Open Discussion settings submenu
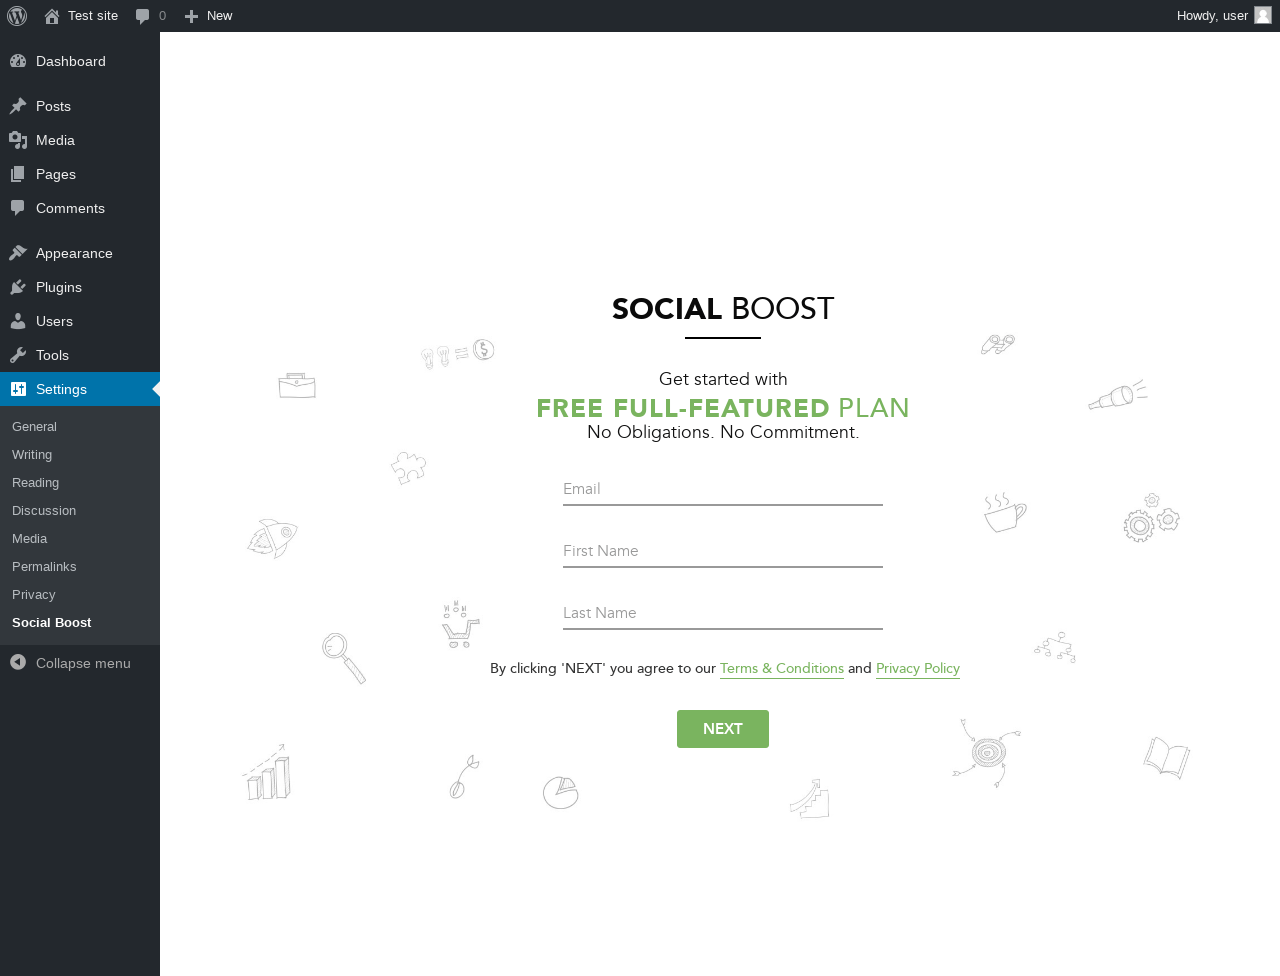 44,510
